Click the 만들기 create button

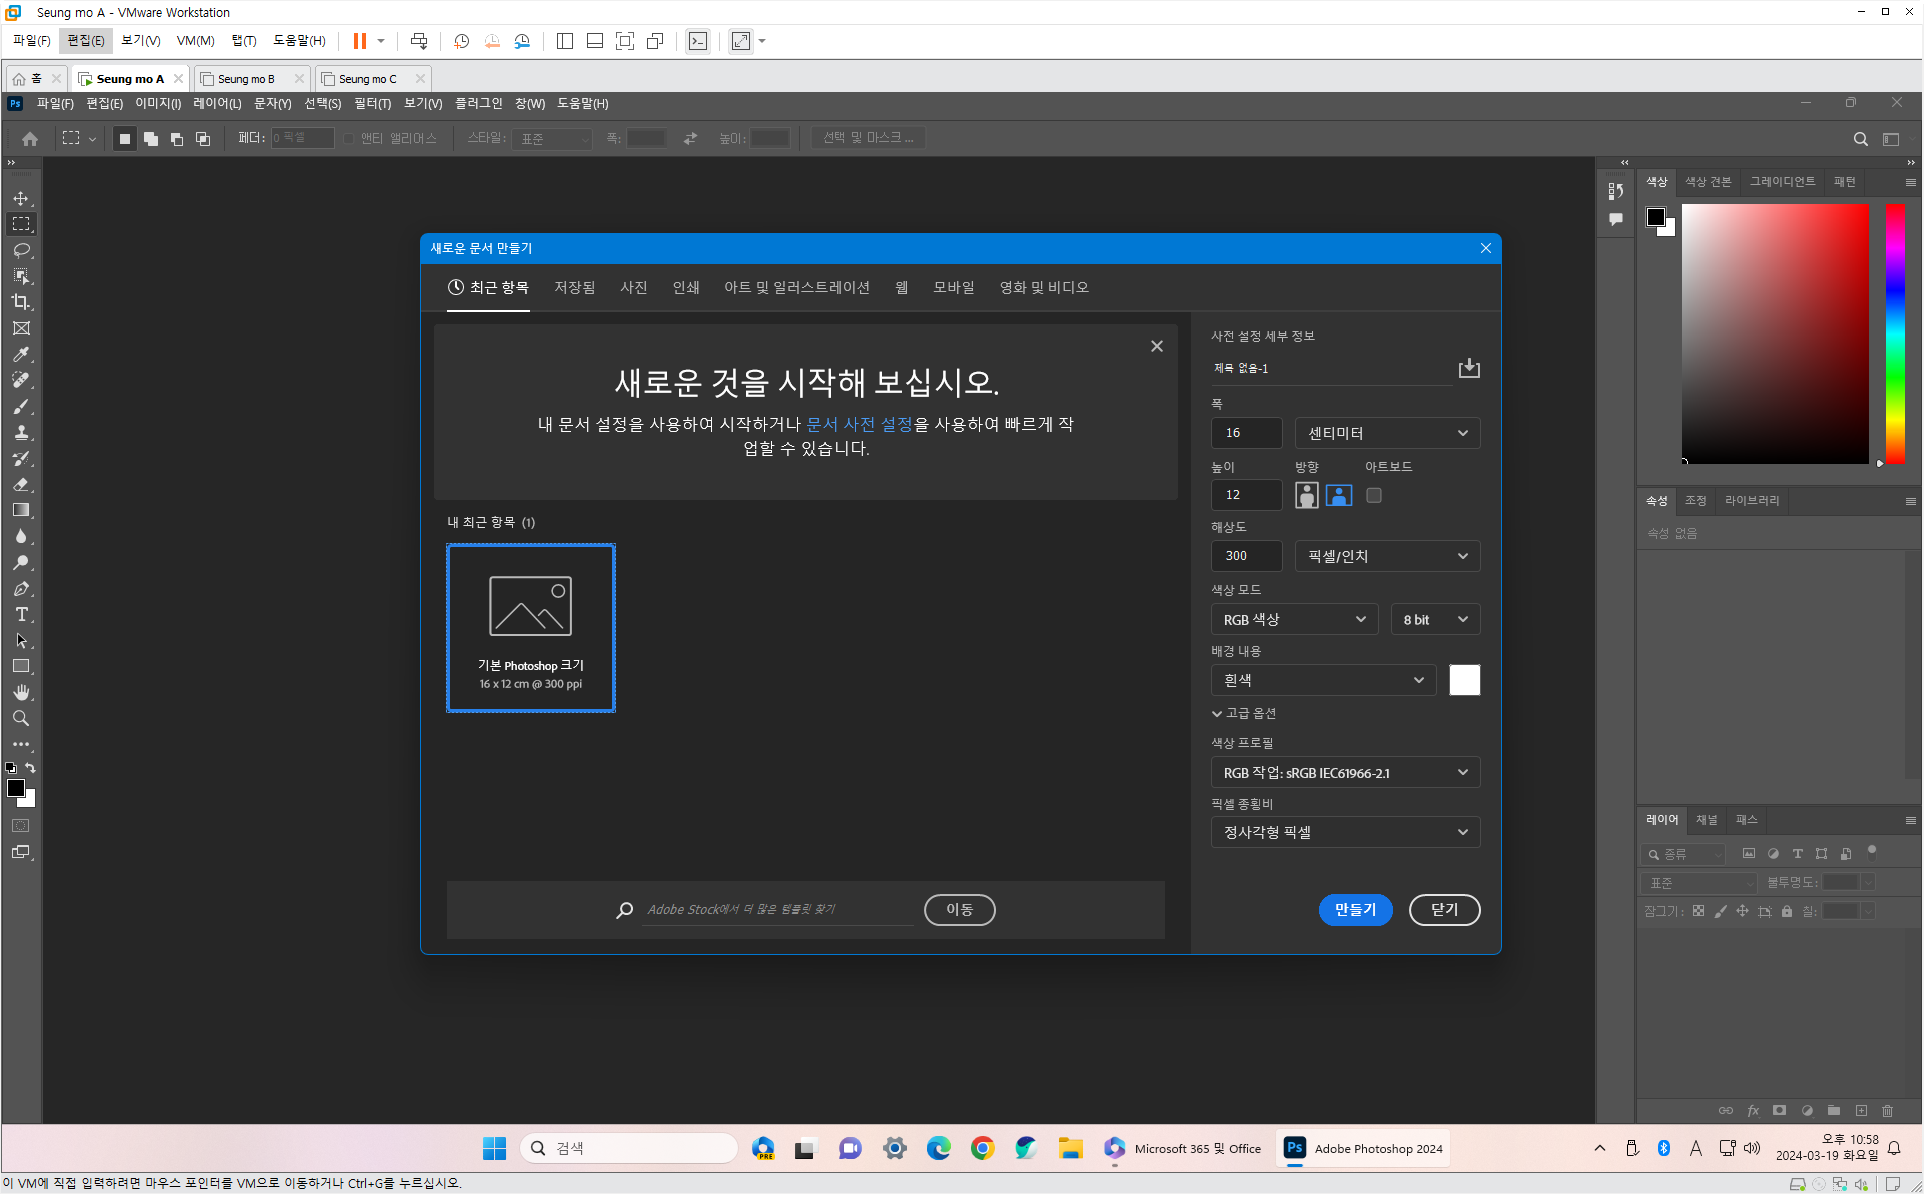pyautogui.click(x=1355, y=910)
